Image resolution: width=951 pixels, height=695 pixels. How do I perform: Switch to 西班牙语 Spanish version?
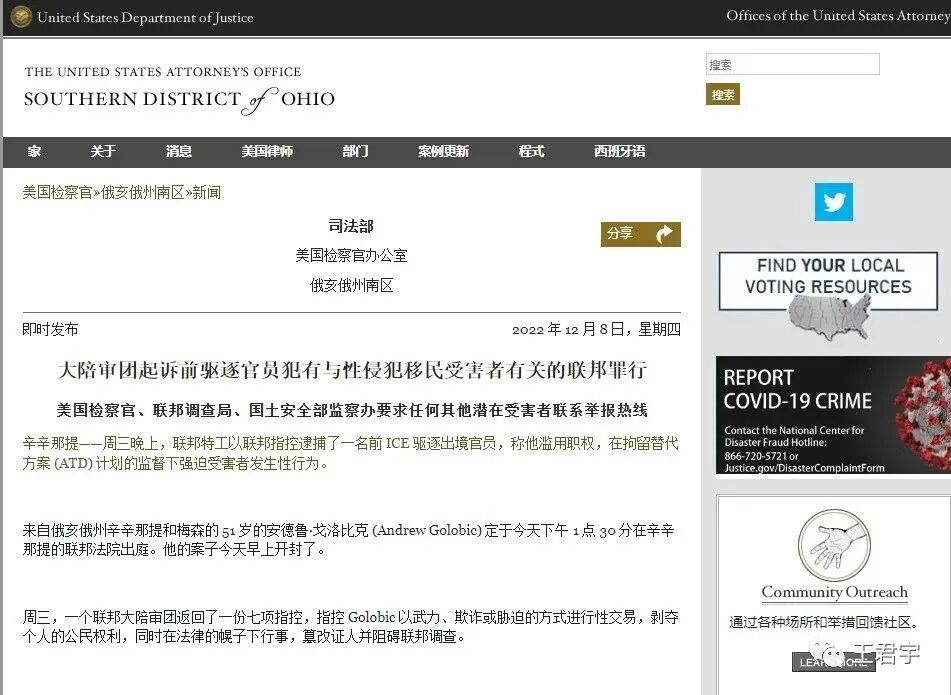(618, 151)
